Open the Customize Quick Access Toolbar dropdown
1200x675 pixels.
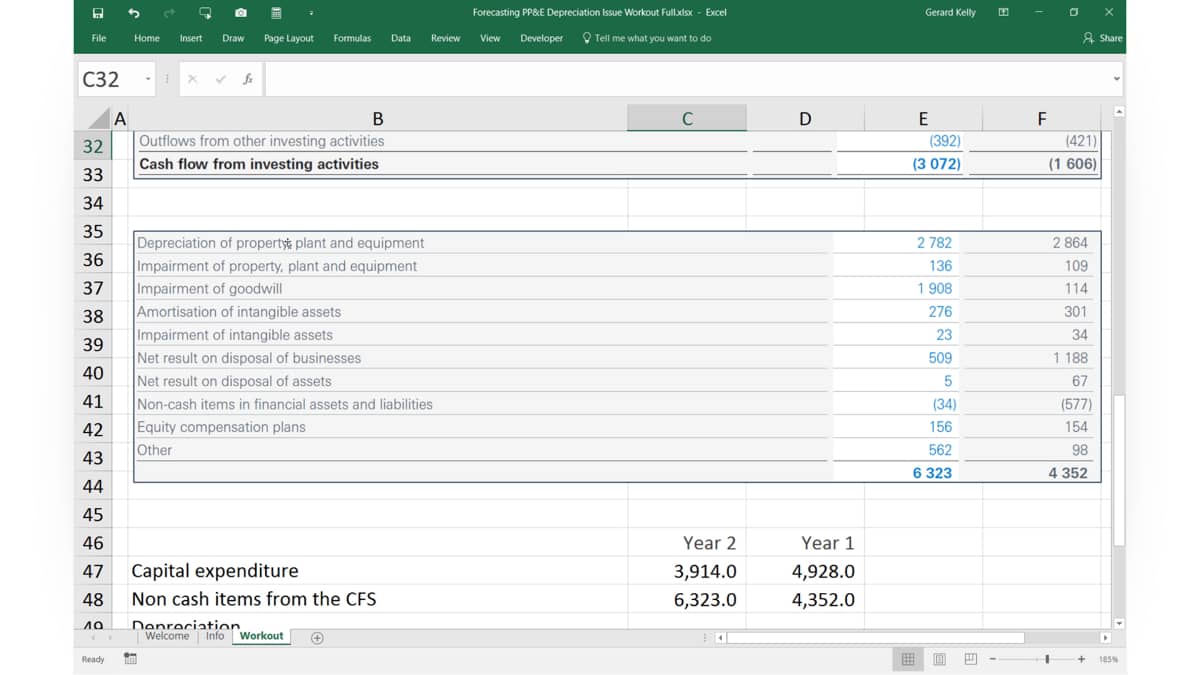point(311,13)
